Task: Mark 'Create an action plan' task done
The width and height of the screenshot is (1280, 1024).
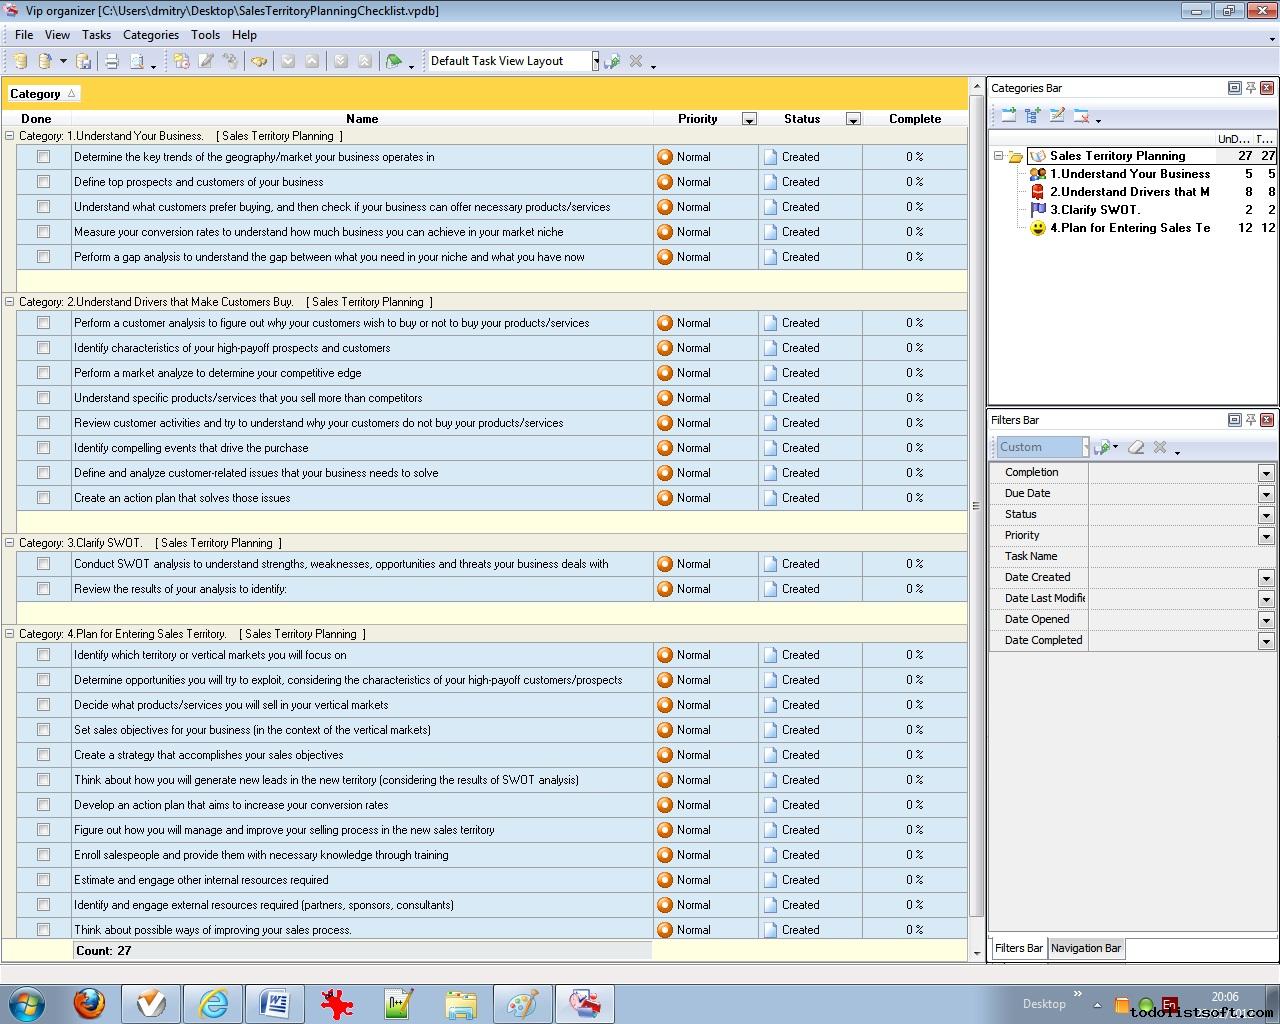Action: tap(43, 498)
